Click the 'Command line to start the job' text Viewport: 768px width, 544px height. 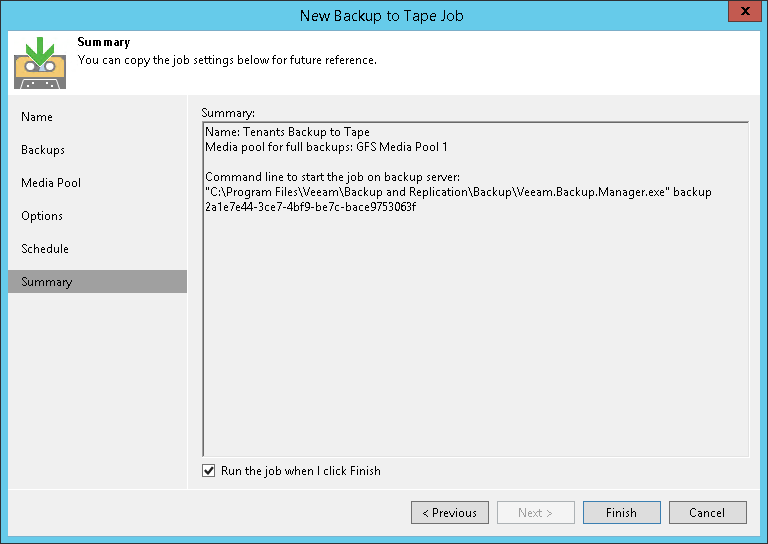pyautogui.click(x=331, y=177)
